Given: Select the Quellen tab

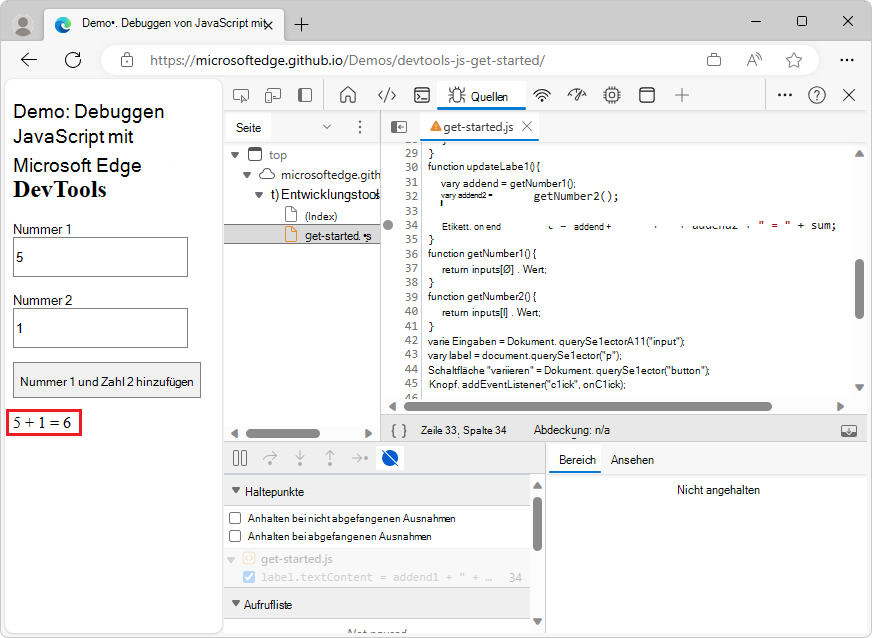Looking at the screenshot, I should [x=483, y=97].
